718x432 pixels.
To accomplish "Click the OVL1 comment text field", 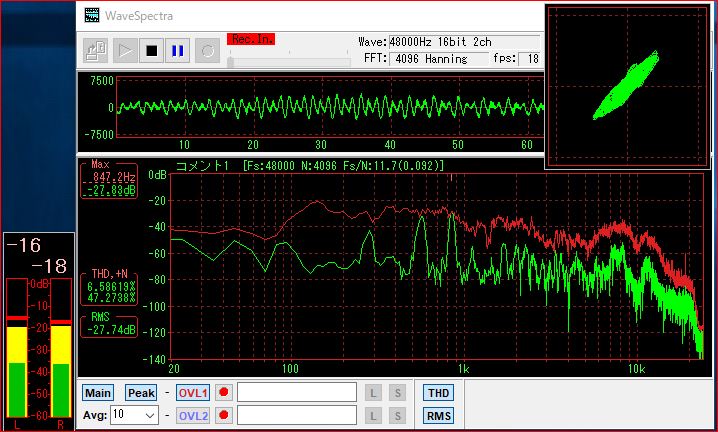I will [x=296, y=393].
